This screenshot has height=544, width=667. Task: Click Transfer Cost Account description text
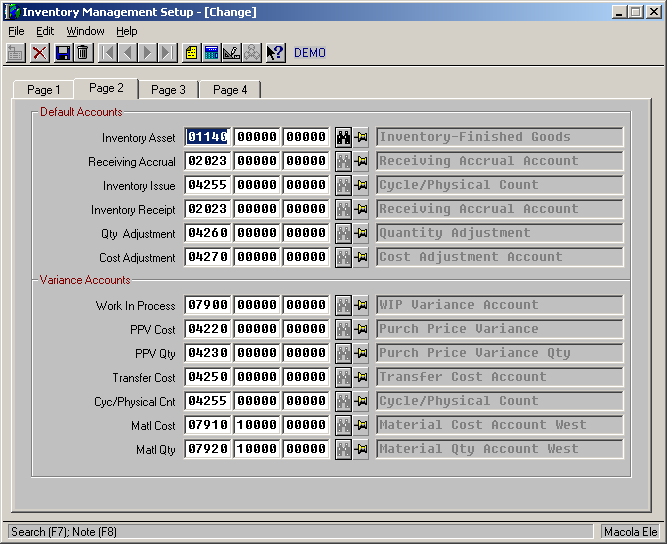[x=462, y=377]
